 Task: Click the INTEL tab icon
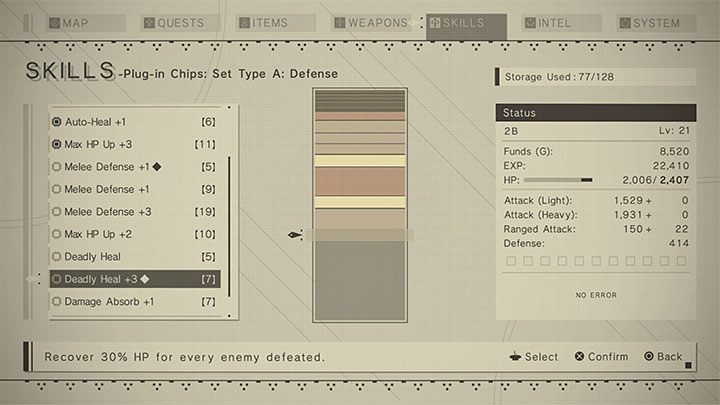(x=530, y=23)
